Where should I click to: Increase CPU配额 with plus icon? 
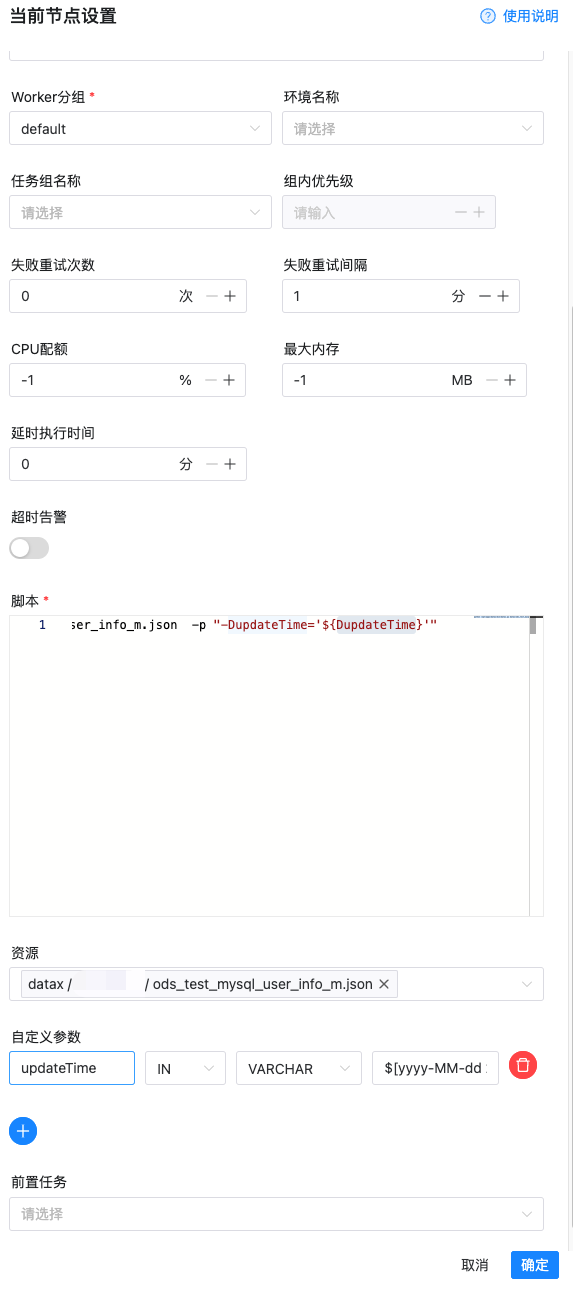[x=229, y=381]
